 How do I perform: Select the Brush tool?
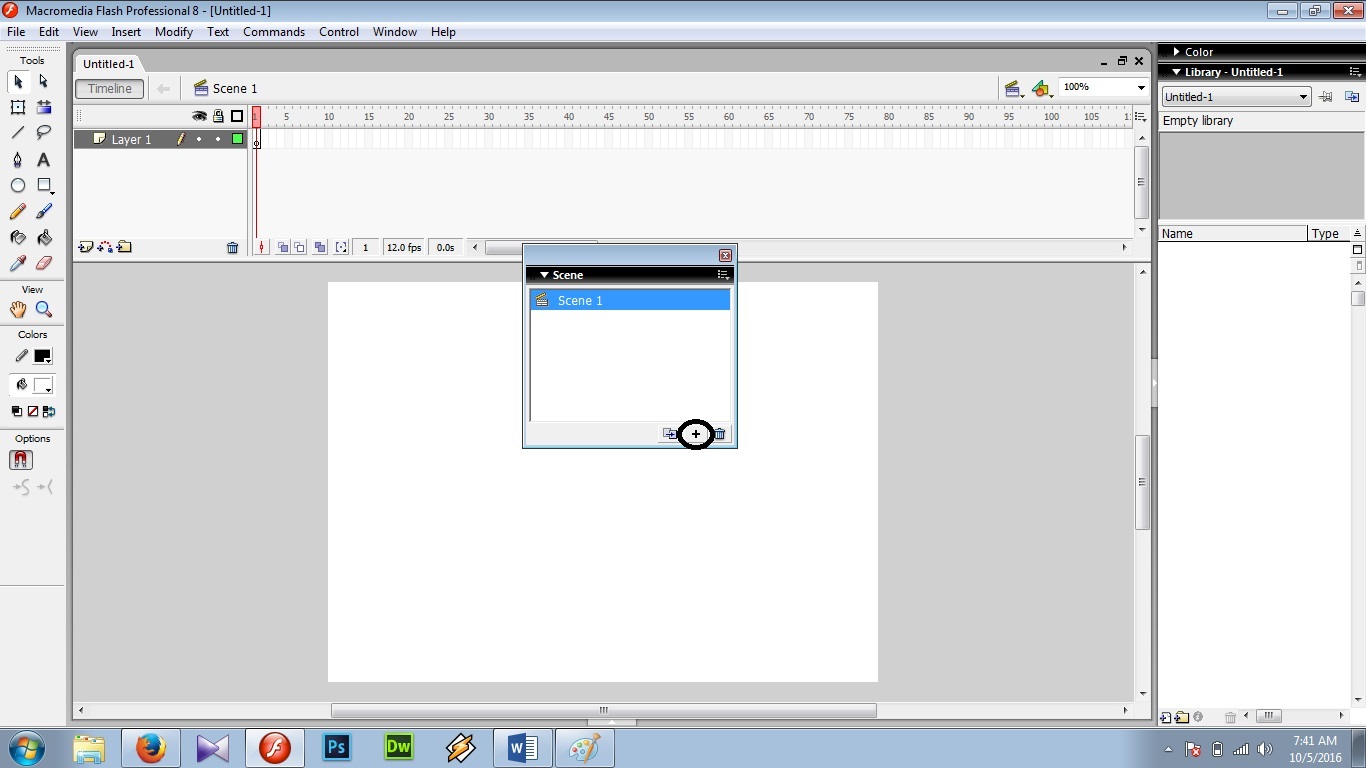[x=43, y=211]
